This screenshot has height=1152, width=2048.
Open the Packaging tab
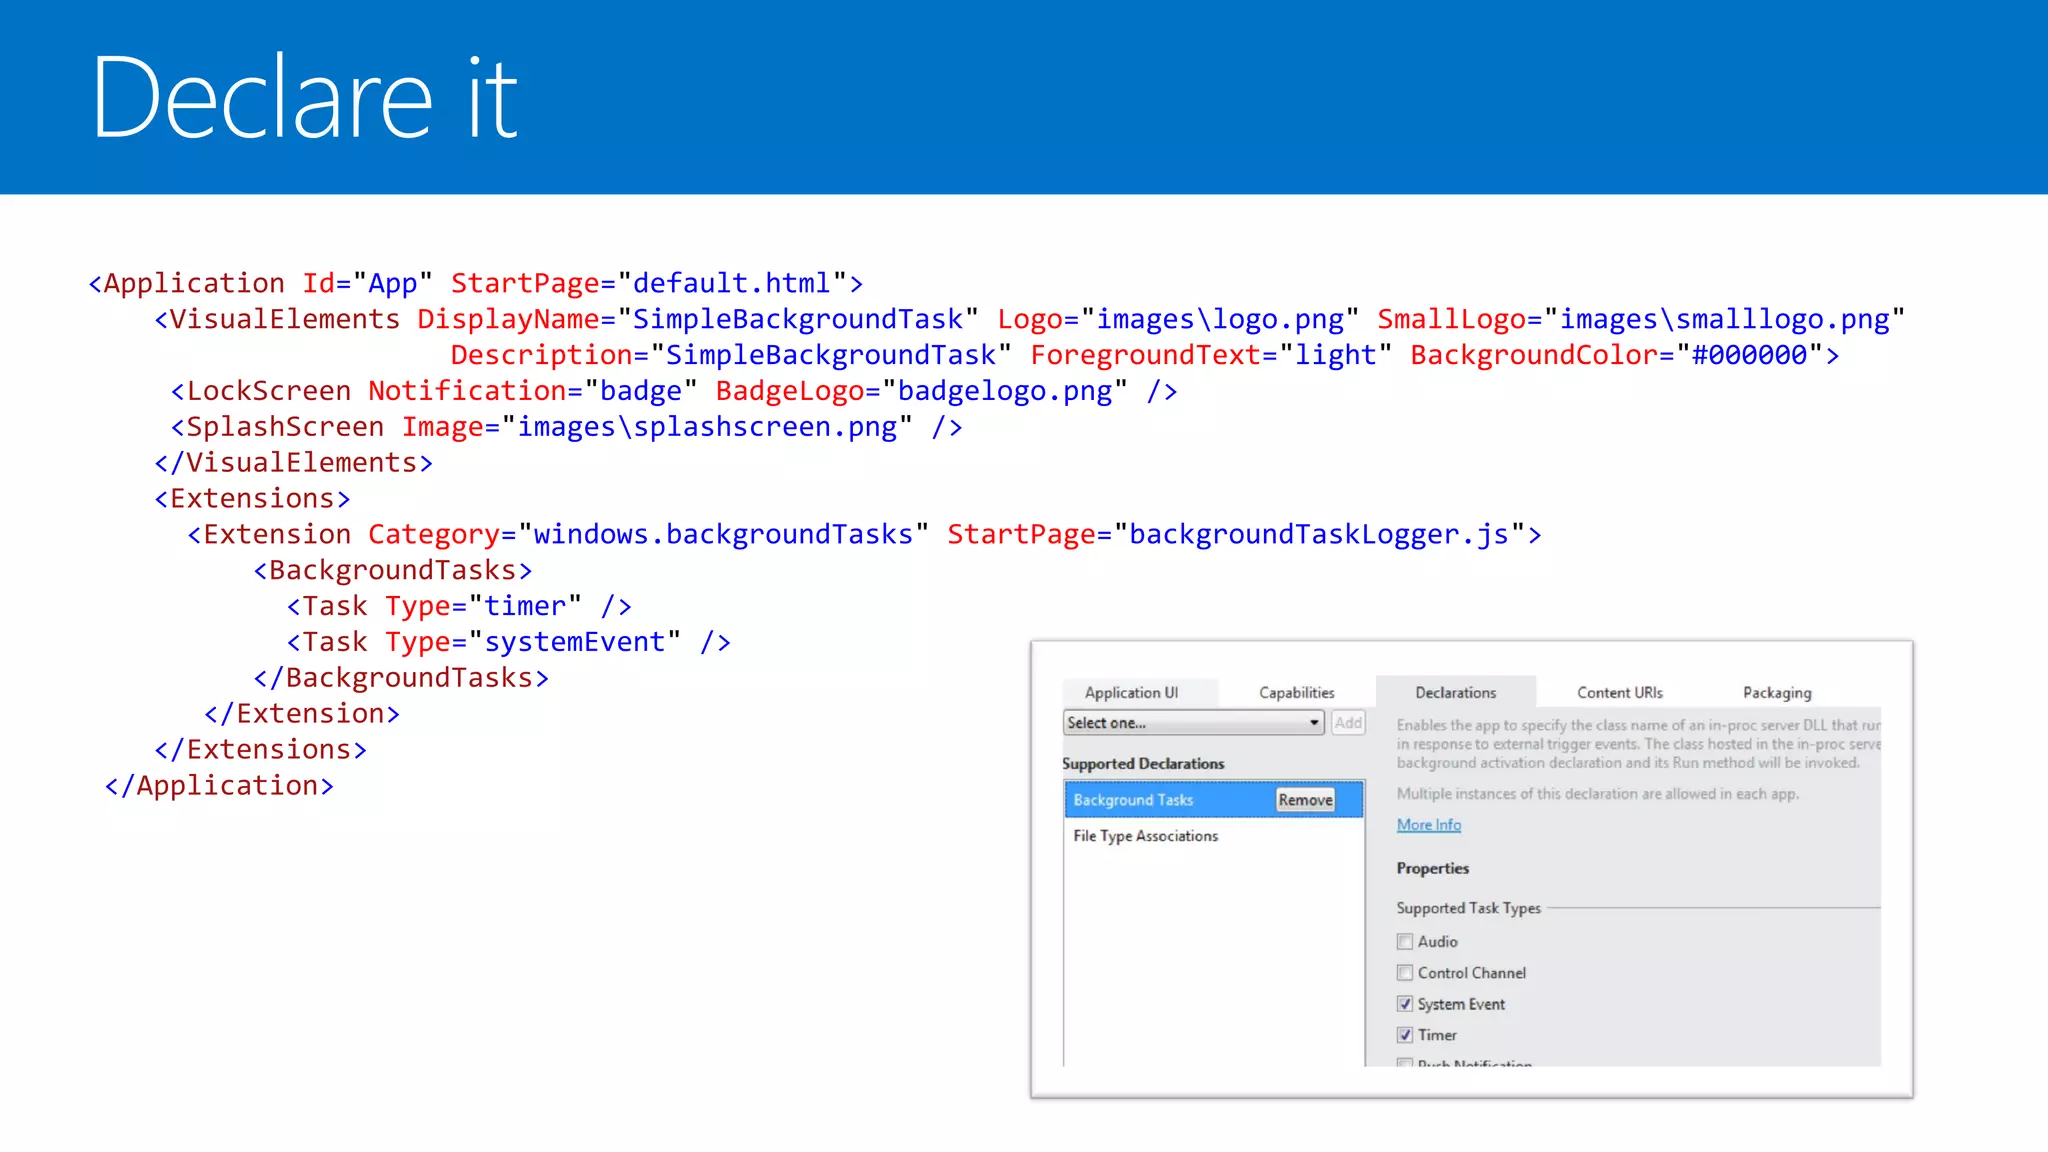(x=1777, y=692)
